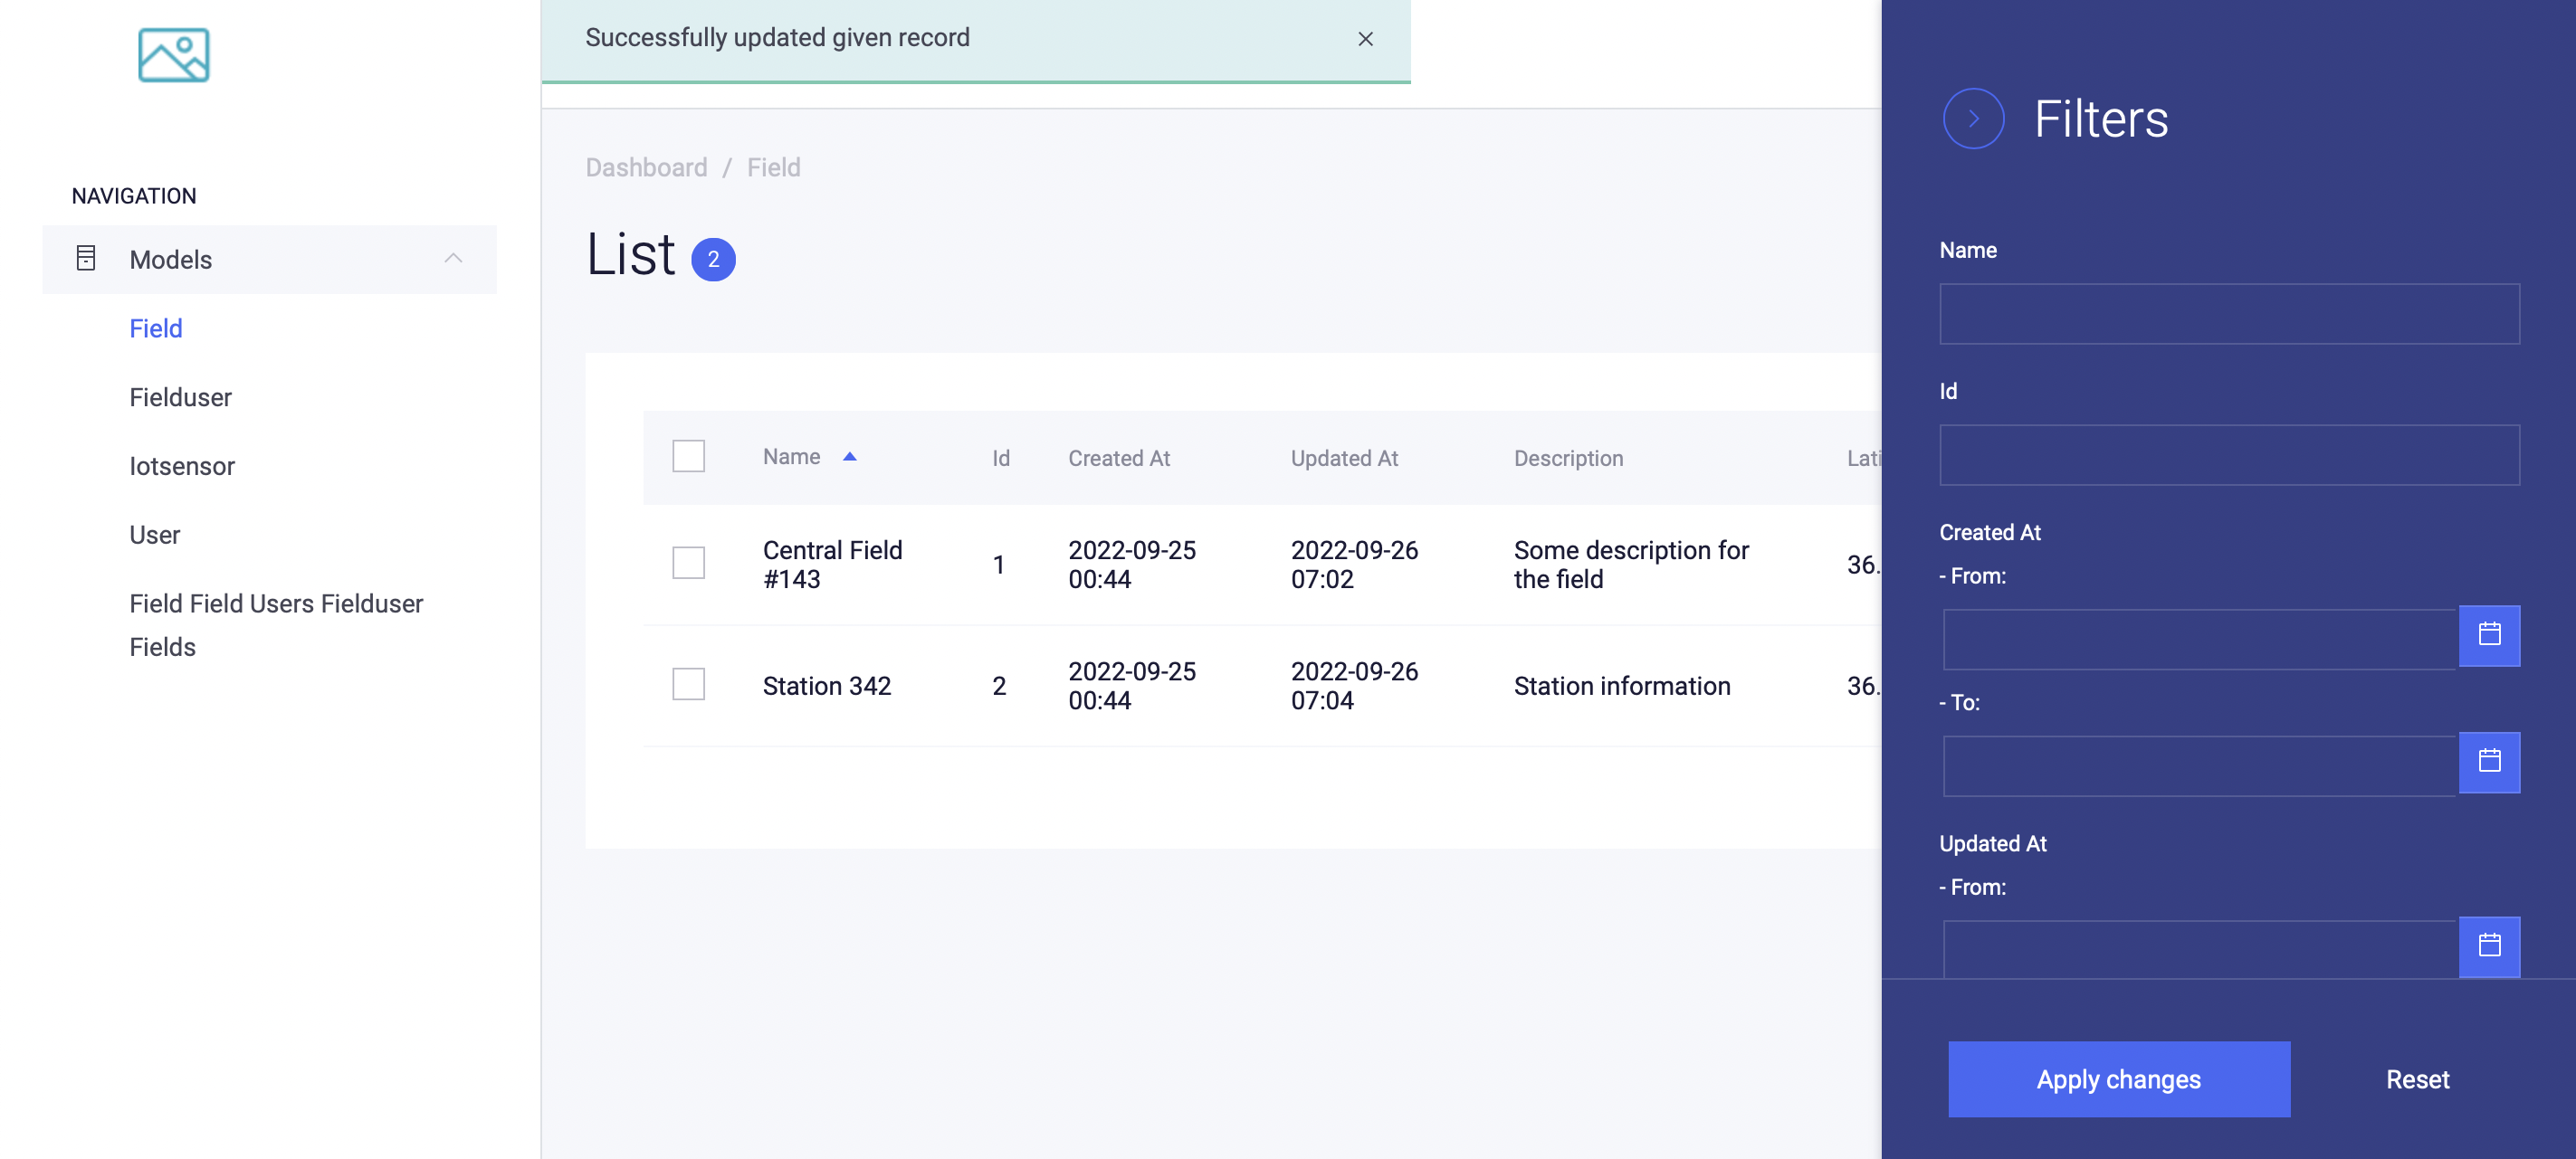The height and width of the screenshot is (1159, 2576).
Task: Check the select-all header checkbox
Action: (x=688, y=457)
